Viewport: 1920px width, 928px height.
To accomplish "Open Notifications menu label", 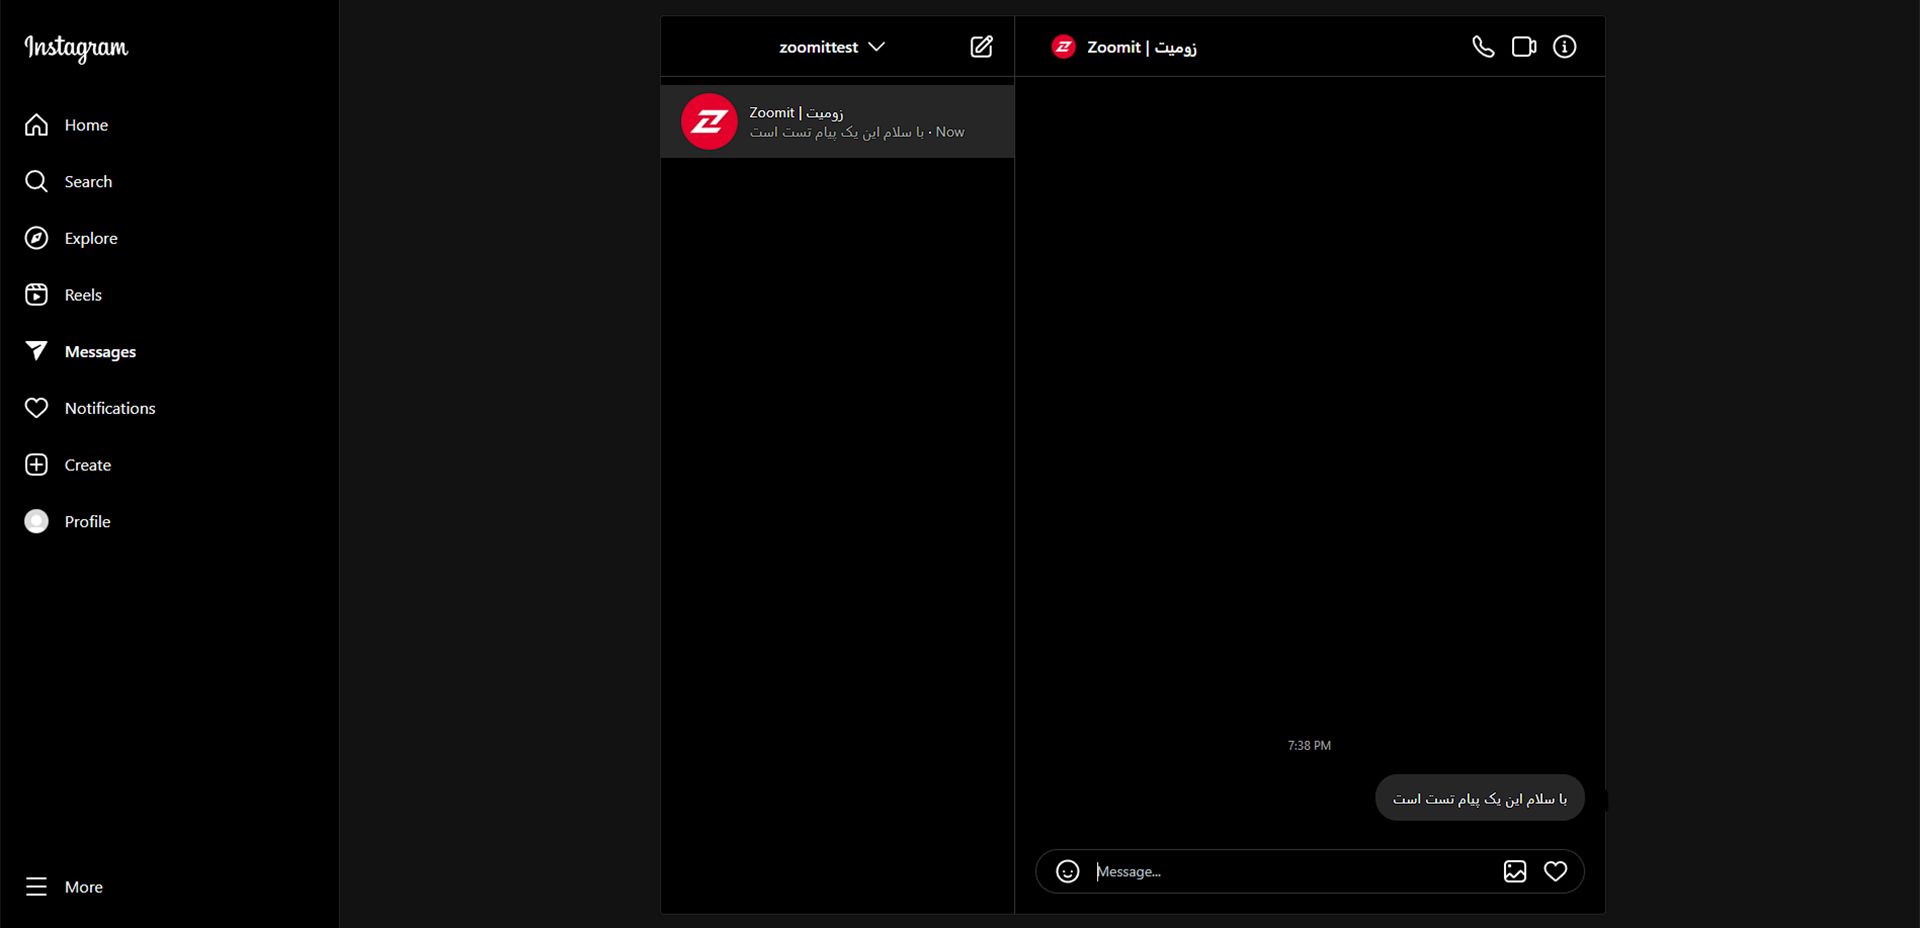I will (110, 408).
